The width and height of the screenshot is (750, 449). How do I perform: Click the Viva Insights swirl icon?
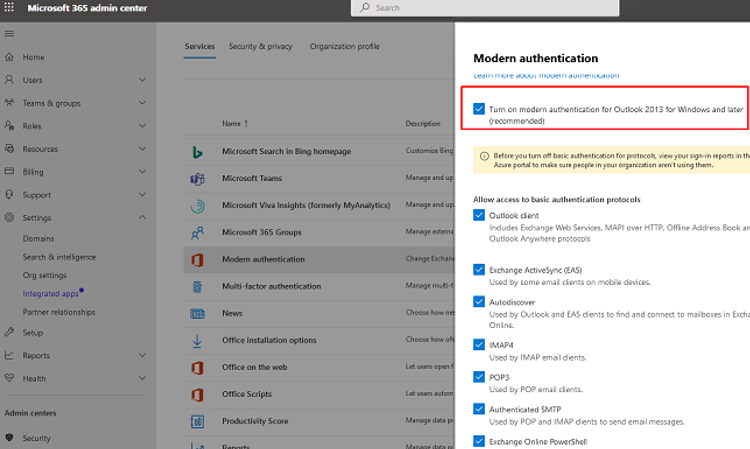[x=197, y=206]
